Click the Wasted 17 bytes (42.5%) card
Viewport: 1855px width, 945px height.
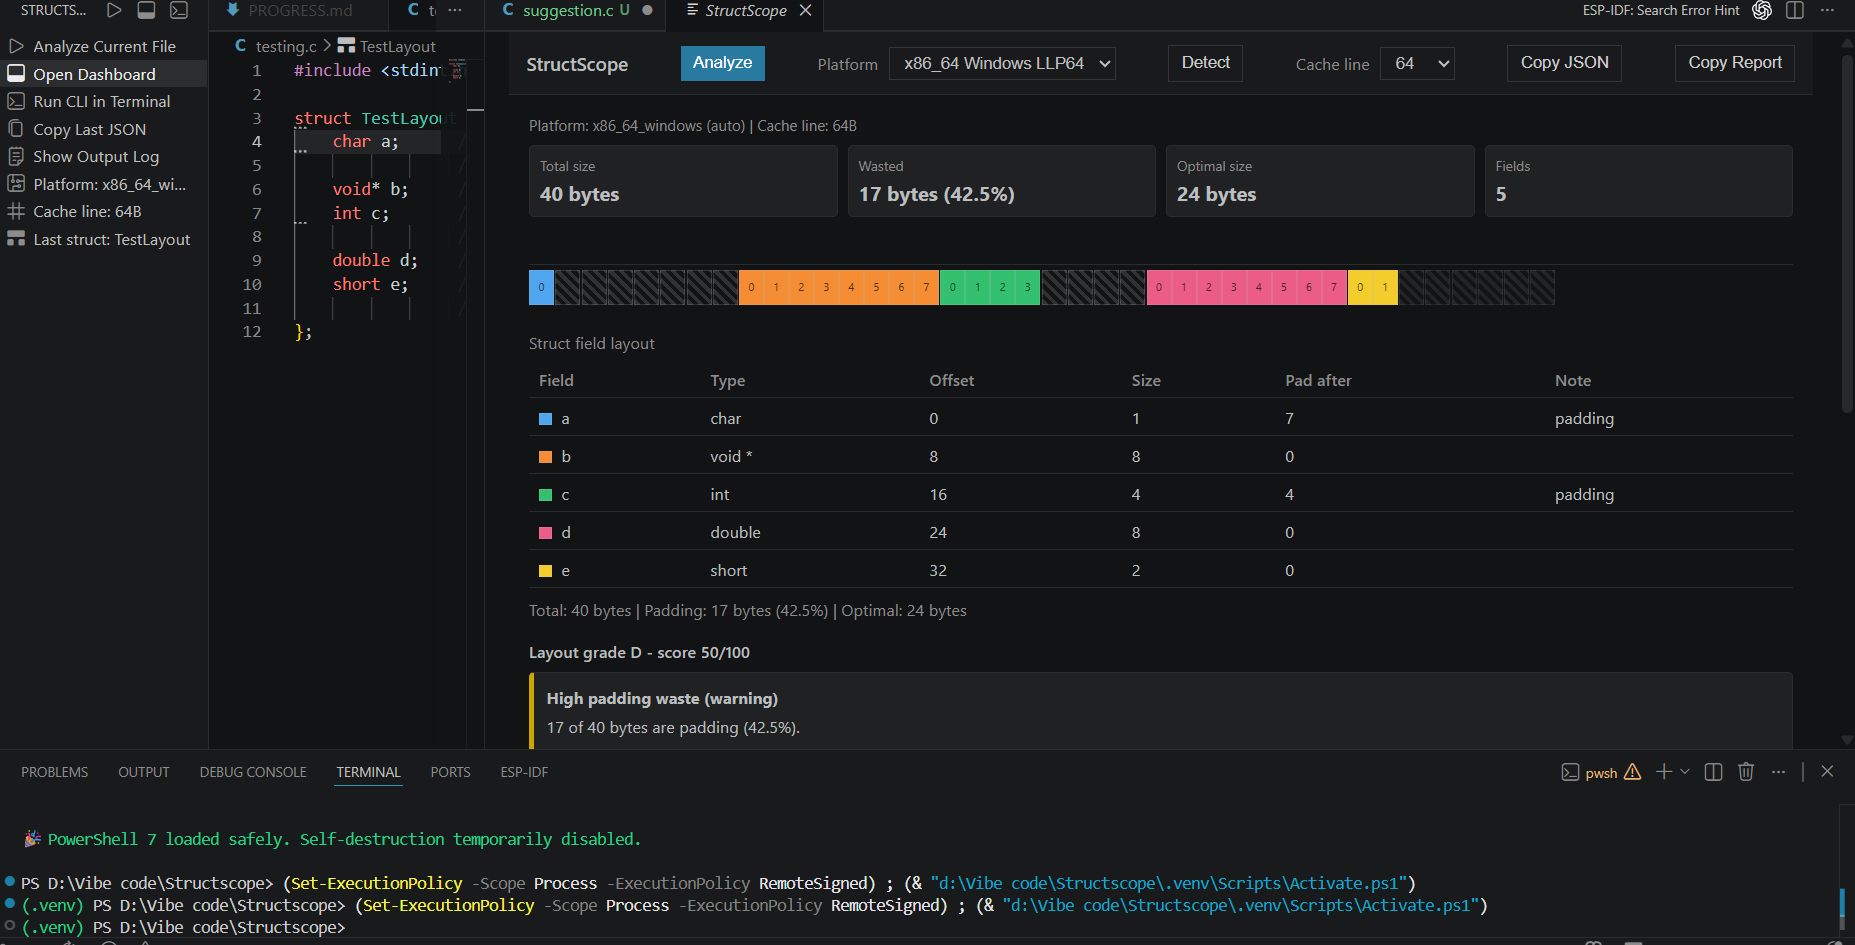(1001, 181)
